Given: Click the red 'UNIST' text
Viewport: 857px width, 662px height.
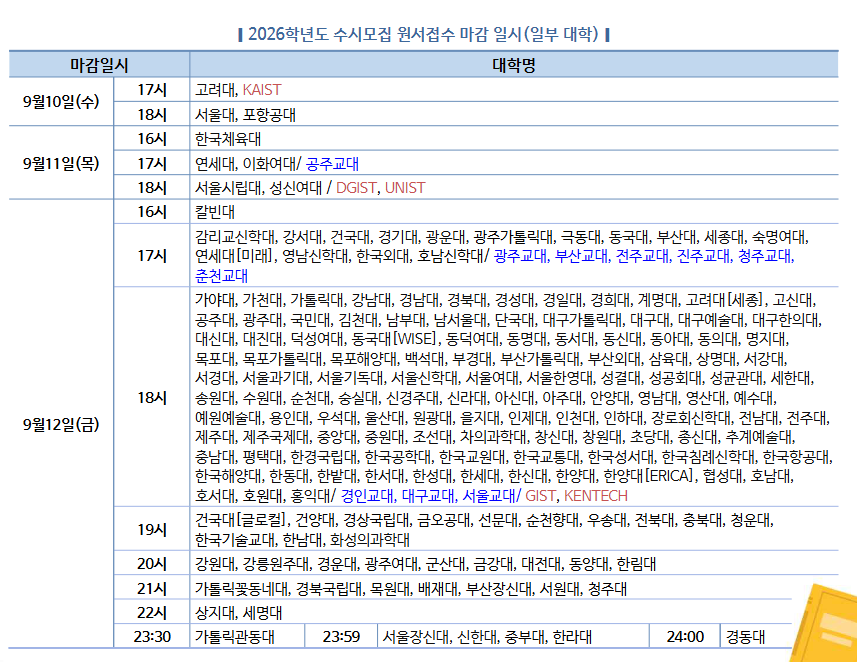Looking at the screenshot, I should [405, 188].
